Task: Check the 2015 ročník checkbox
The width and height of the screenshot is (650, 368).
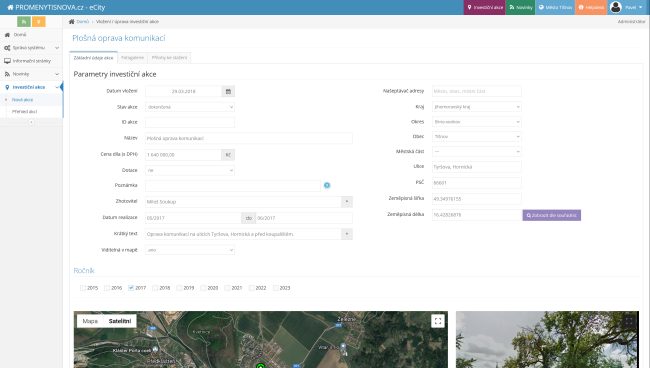Action: click(82, 288)
